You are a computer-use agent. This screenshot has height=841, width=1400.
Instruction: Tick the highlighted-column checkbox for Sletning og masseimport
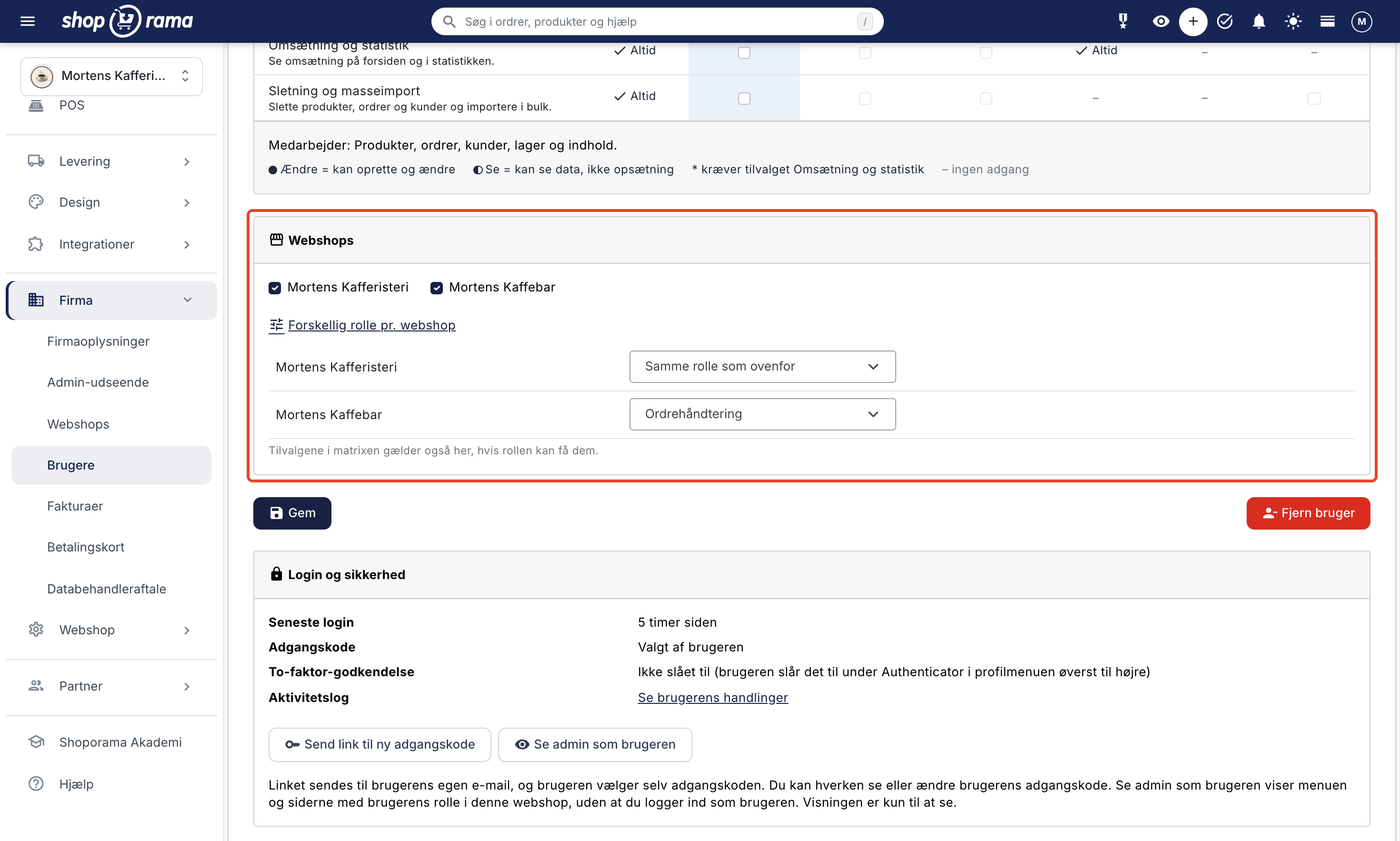pos(744,98)
